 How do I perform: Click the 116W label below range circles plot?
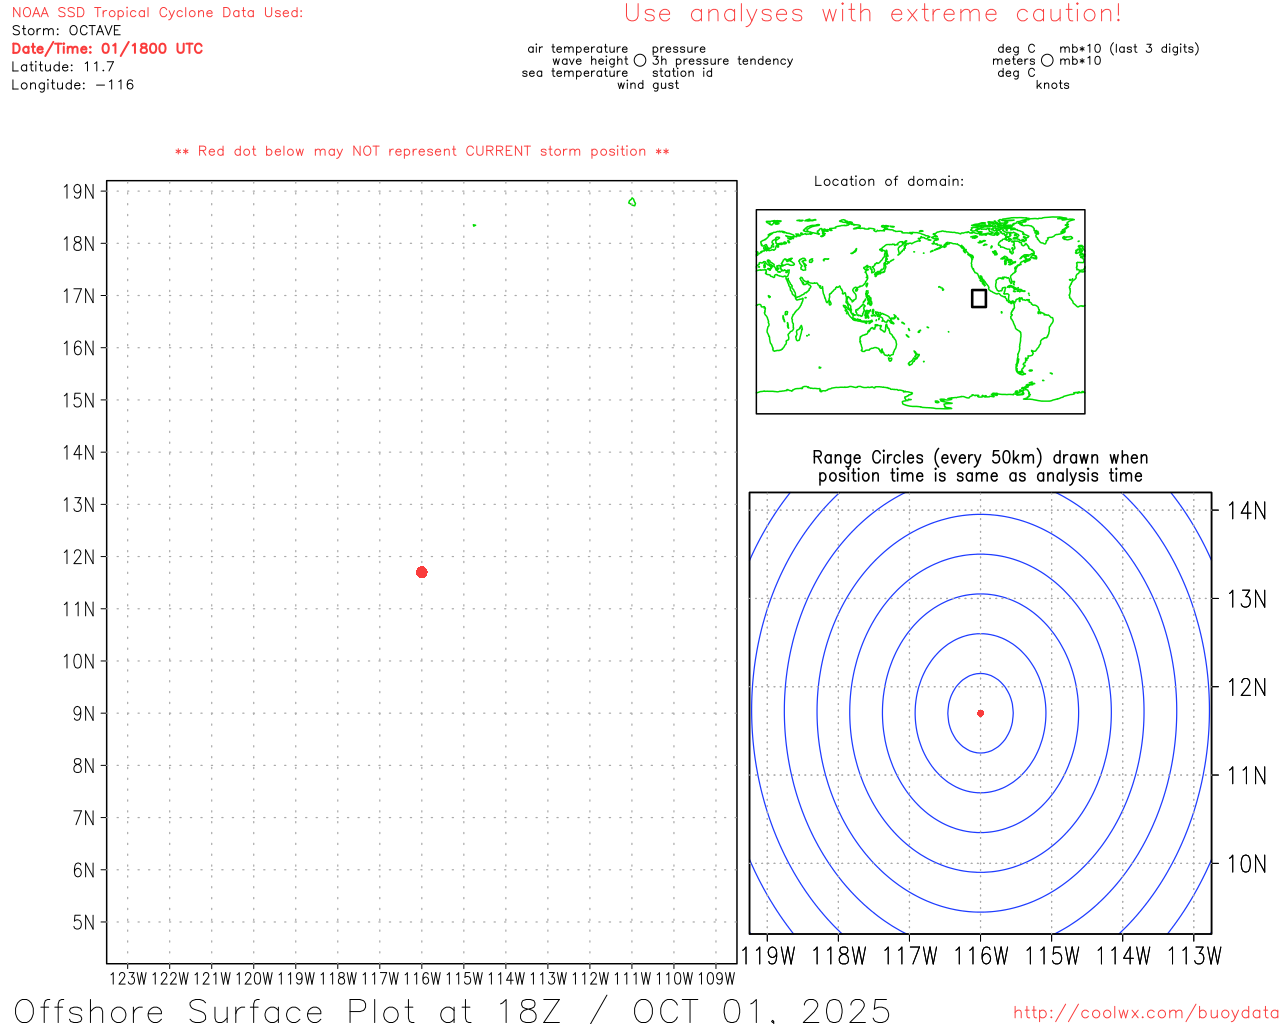point(980,956)
